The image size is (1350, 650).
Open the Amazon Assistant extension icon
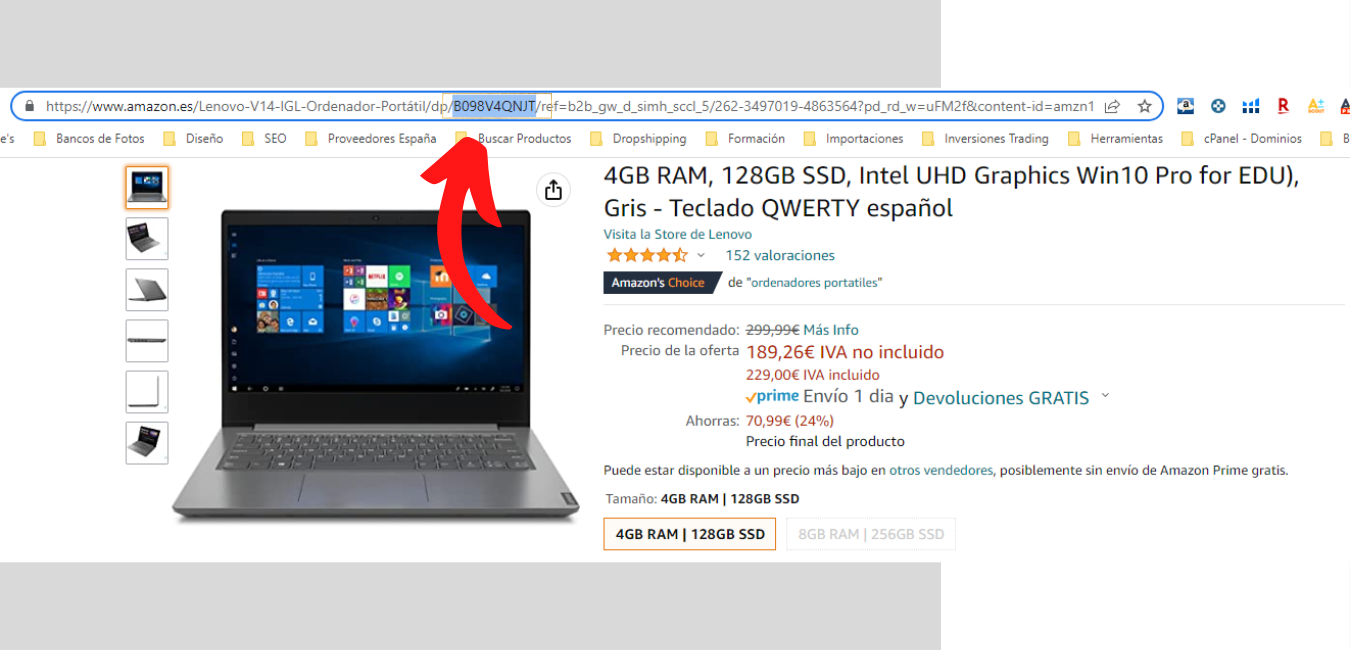click(x=1185, y=106)
